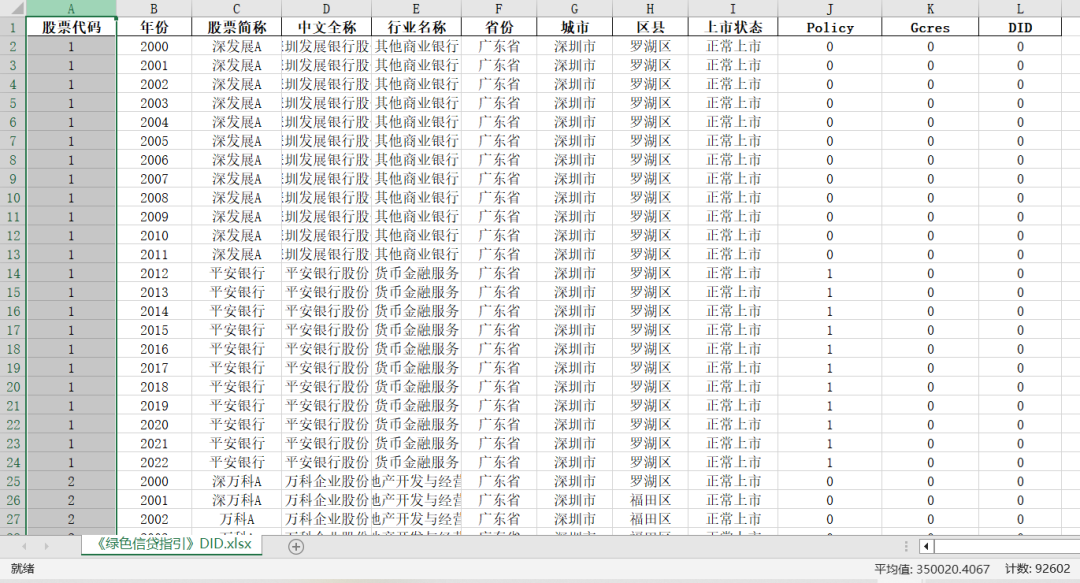Select 平安银行 short name in row 14
Viewport: 1080px width, 583px height.
(x=236, y=273)
